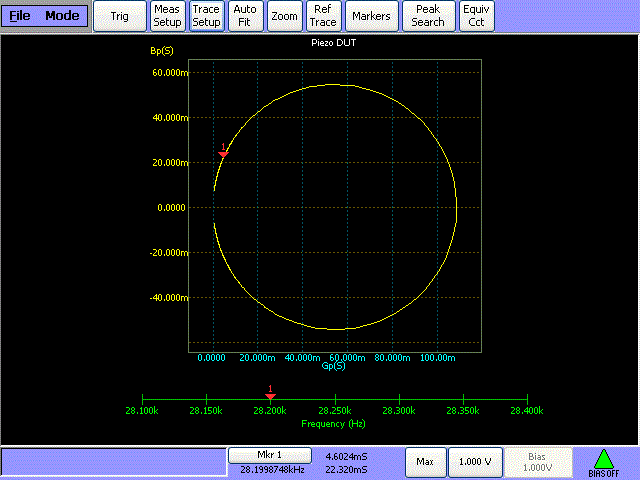Open the Ref Trace options
Image resolution: width=640 pixels, height=480 pixels.
323,16
